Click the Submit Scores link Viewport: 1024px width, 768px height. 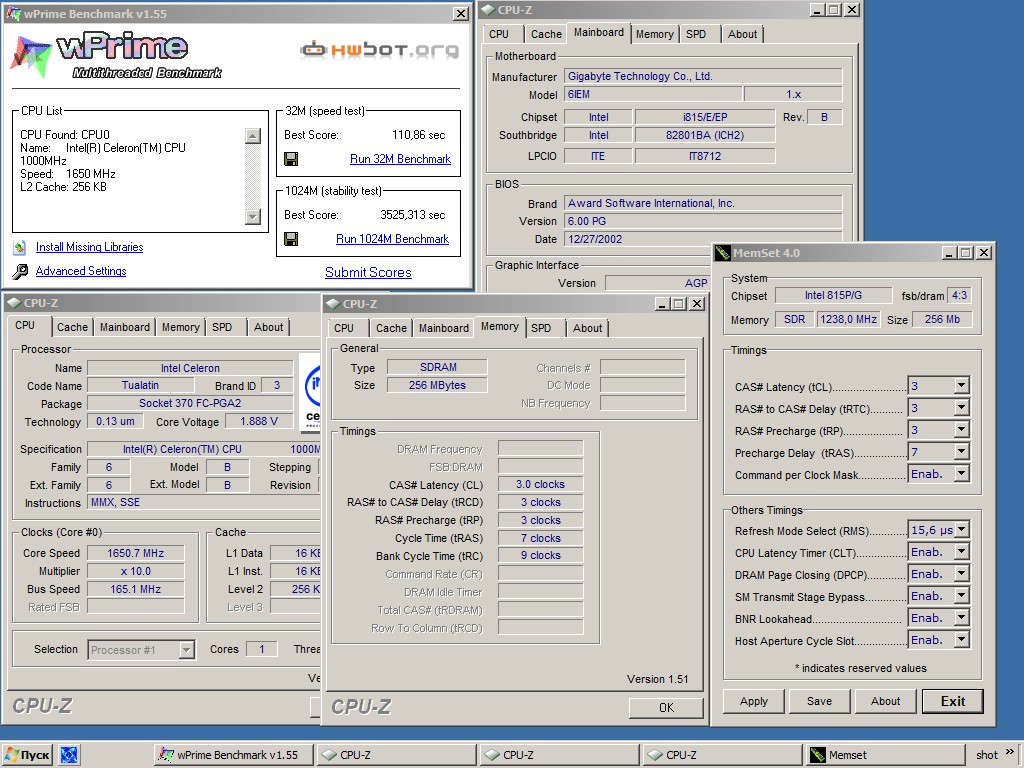(368, 272)
